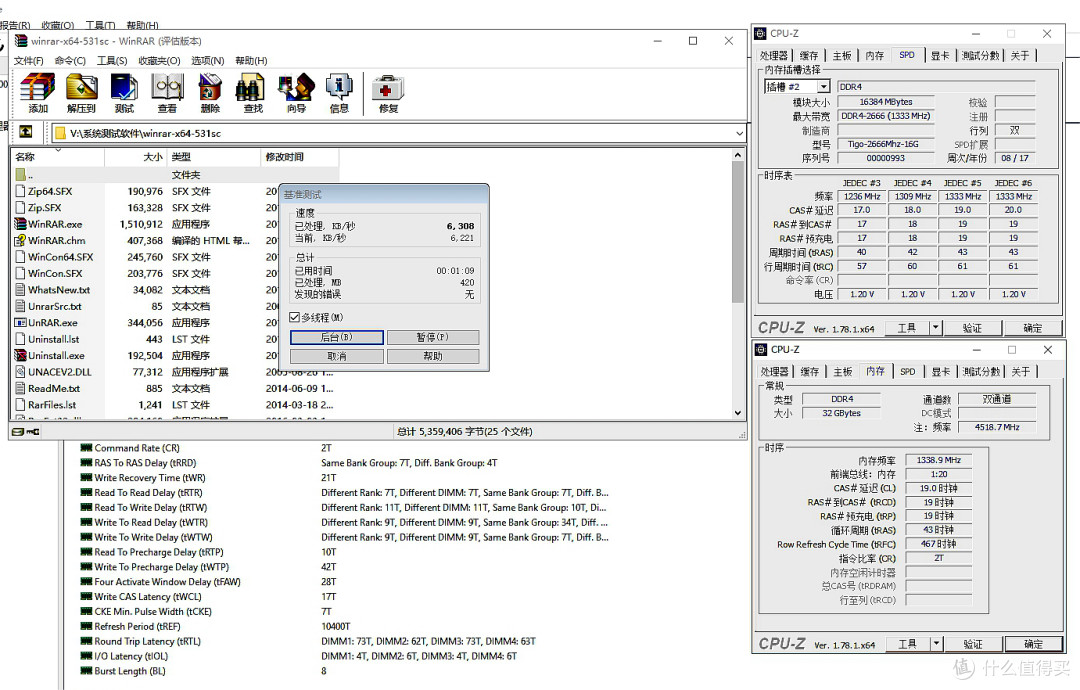Open the Options (选项) menu in WinRAR

click(x=207, y=61)
